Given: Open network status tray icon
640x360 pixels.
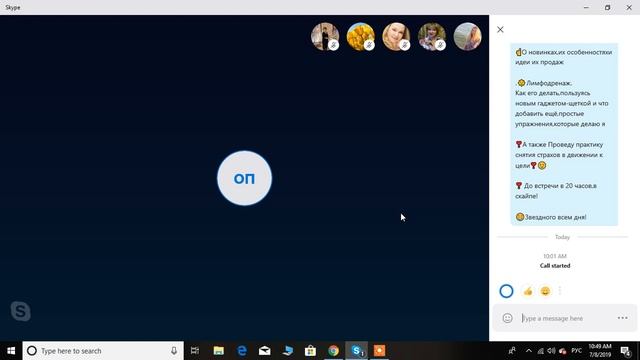Looking at the screenshot, I should 540,351.
